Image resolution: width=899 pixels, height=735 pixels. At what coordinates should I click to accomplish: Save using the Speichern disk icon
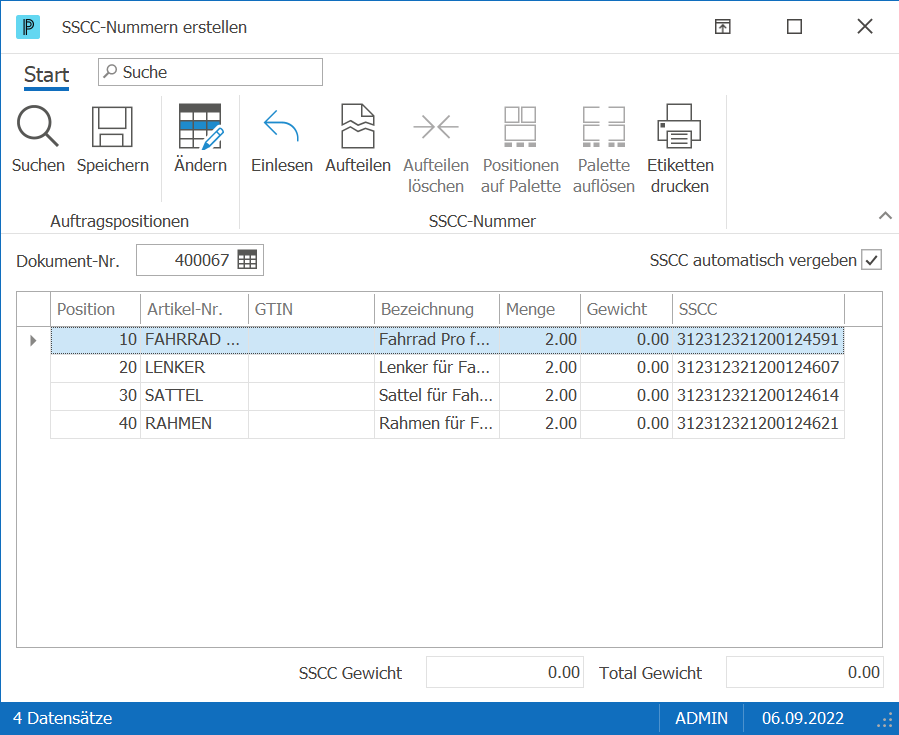112,126
